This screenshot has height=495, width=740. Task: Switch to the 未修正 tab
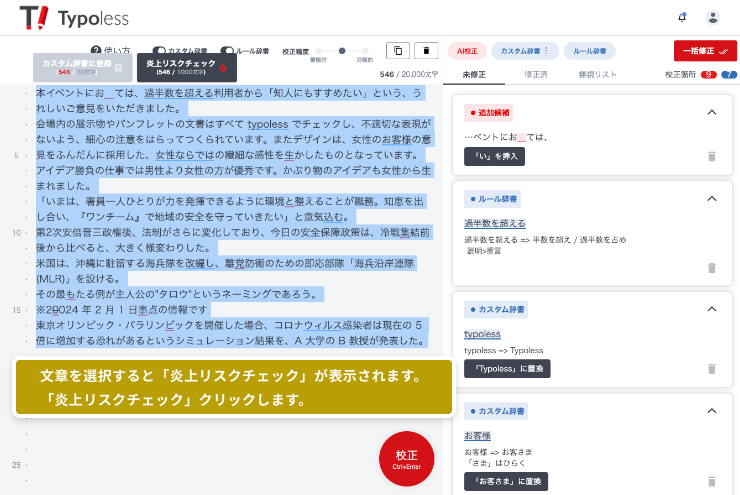(474, 75)
